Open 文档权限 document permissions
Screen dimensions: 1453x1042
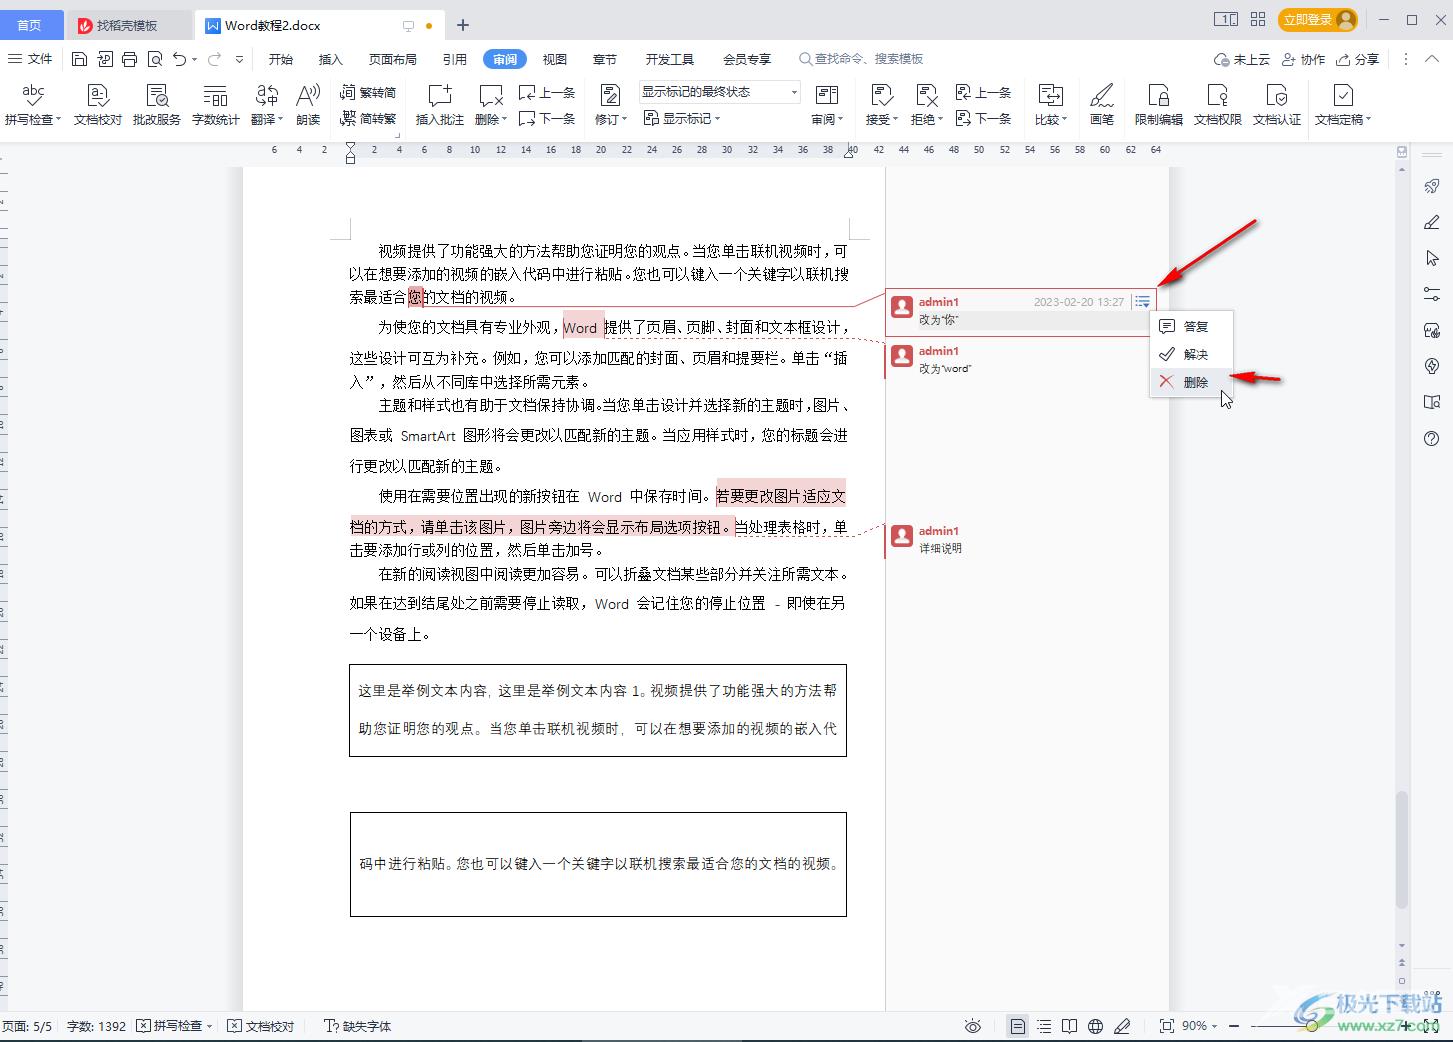(x=1218, y=104)
